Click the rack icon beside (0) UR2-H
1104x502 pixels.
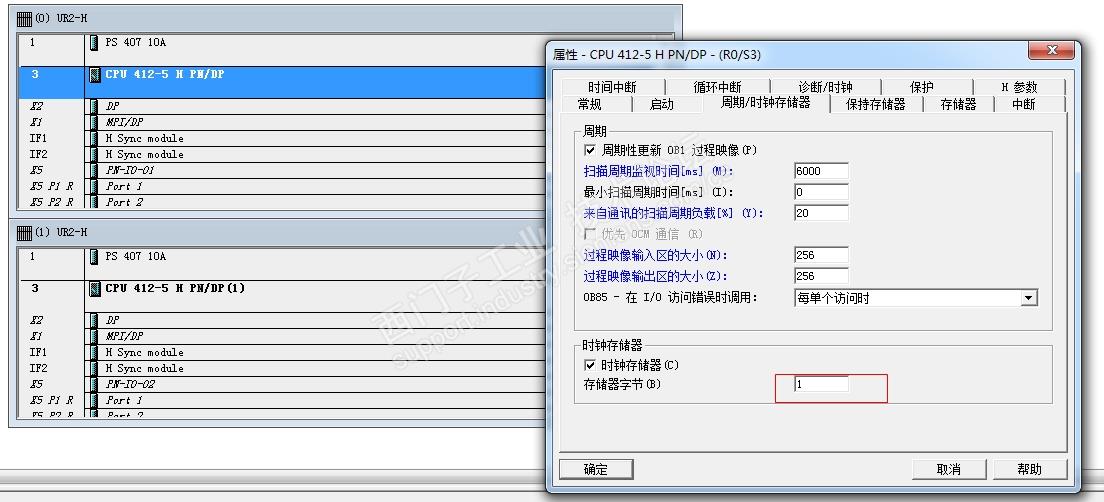24,18
